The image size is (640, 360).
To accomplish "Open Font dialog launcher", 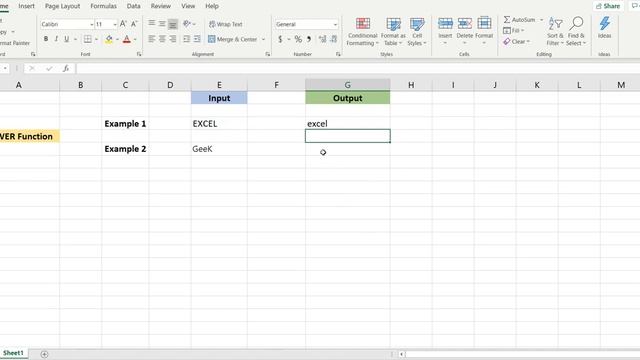I will click(139, 54).
